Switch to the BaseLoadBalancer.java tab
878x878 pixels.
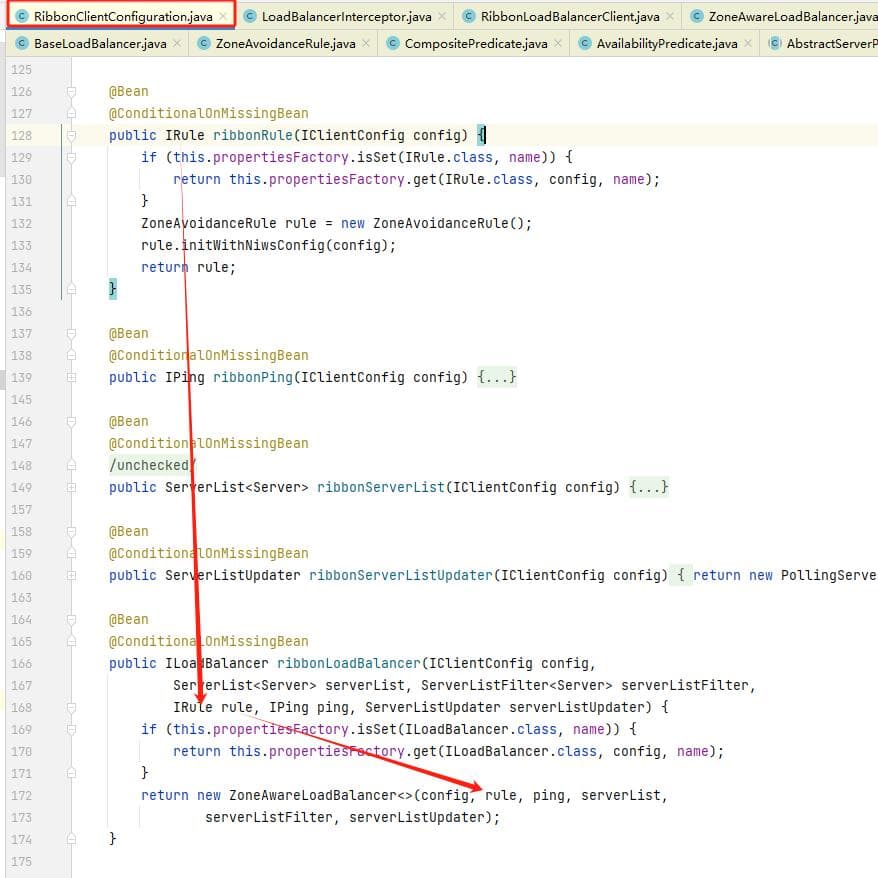coord(100,43)
